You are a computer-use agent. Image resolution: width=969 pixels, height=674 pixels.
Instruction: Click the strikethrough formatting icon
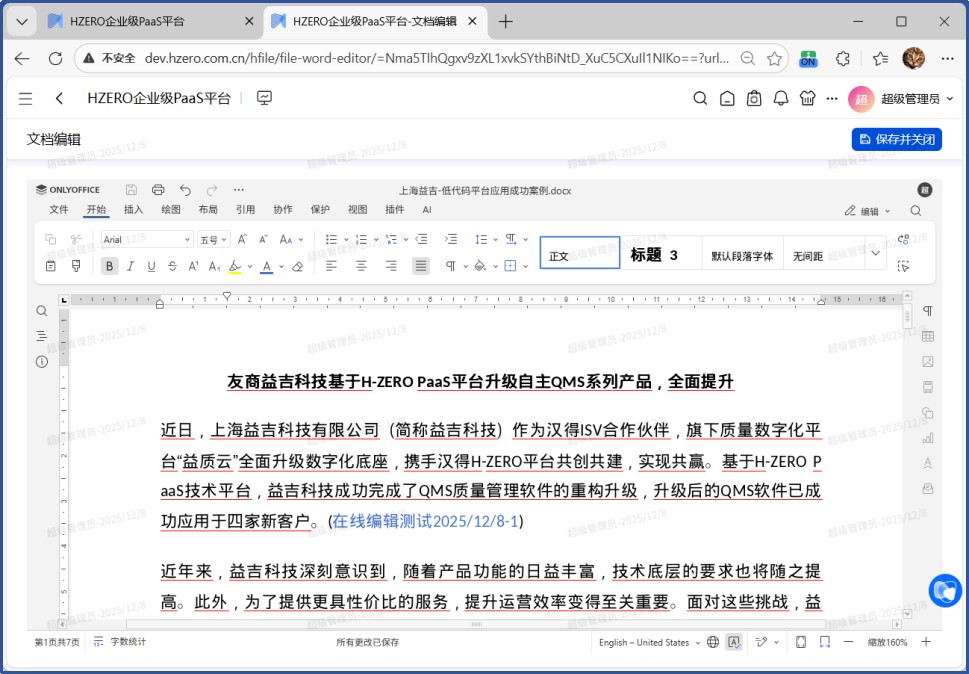[x=172, y=266]
